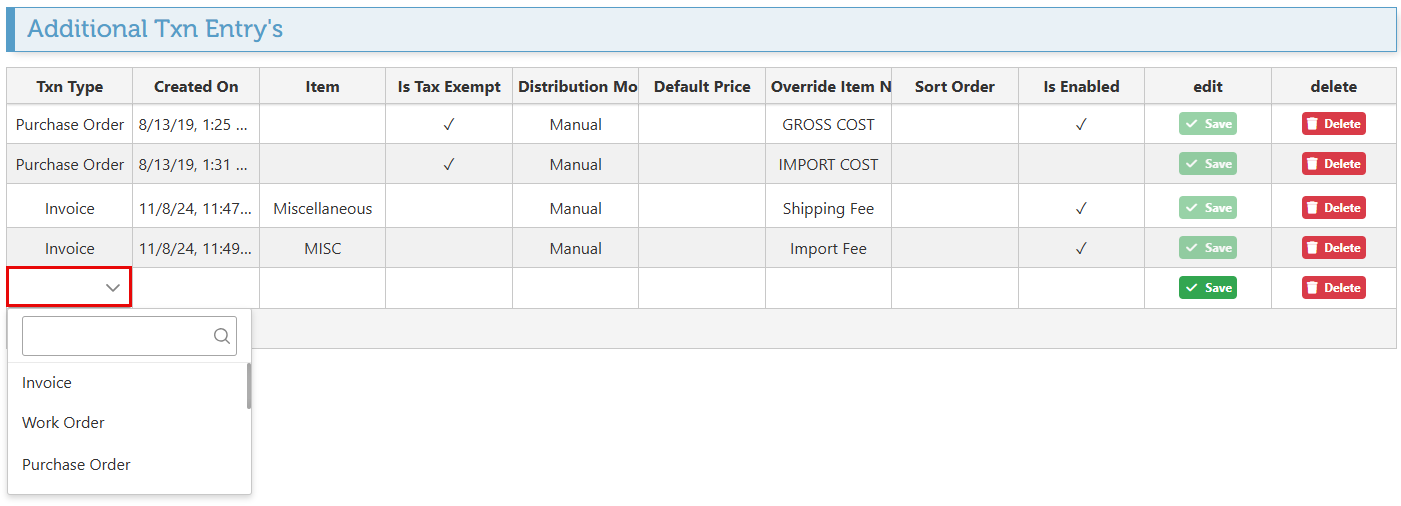The image size is (1401, 506).
Task: Pick Purchase Order in the dropdown list
Action: pyautogui.click(x=76, y=465)
